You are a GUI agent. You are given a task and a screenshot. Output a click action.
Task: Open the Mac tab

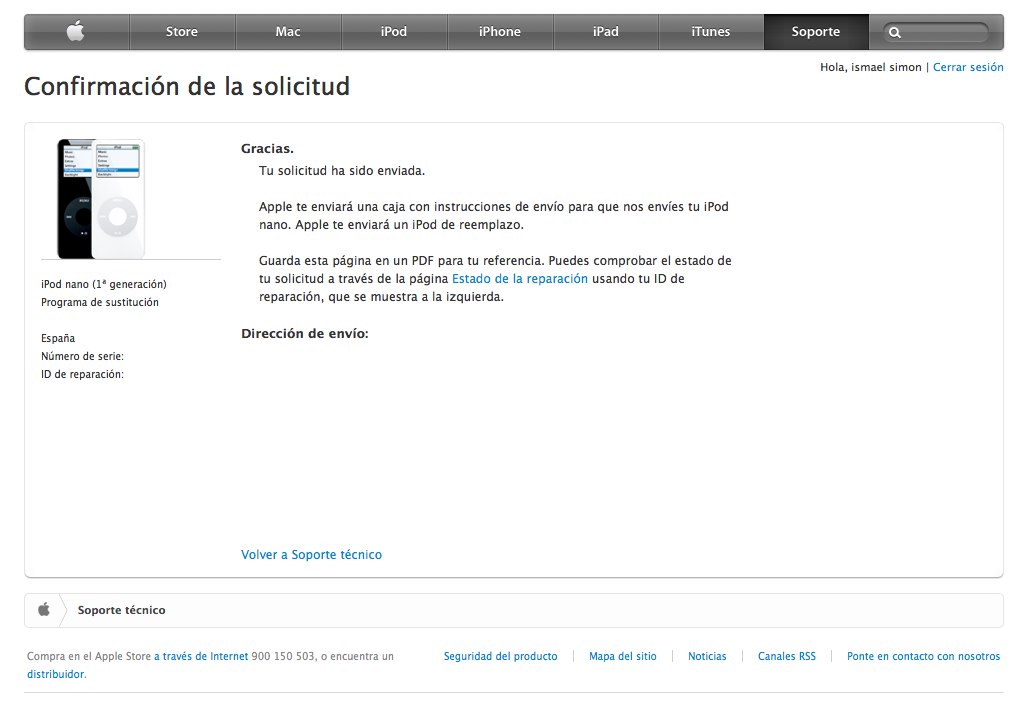[x=288, y=31]
